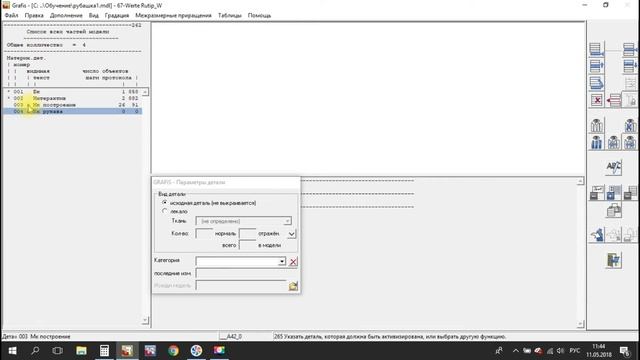Click the parts list scroll-down arrow
640x360 pixels.
[145, 320]
